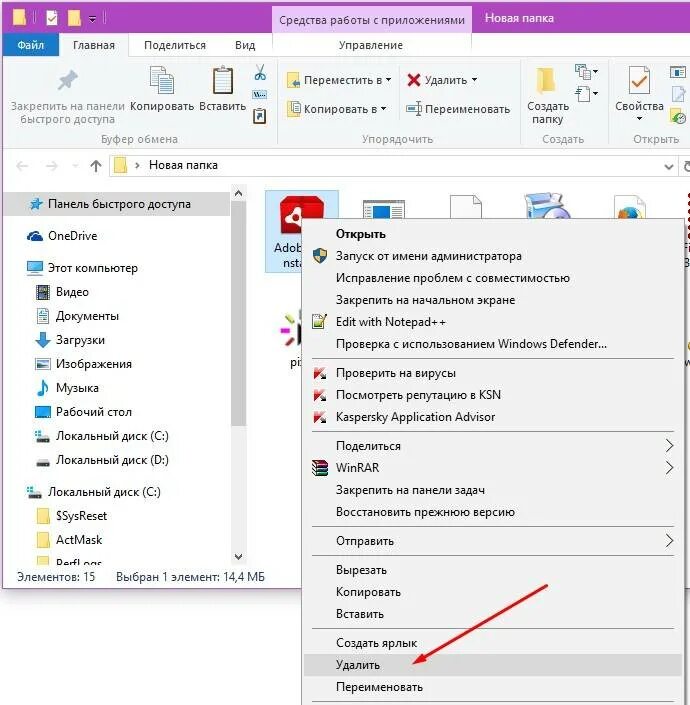The image size is (690, 705).
Task: Select the Adobe installer file icon
Action: point(301,215)
